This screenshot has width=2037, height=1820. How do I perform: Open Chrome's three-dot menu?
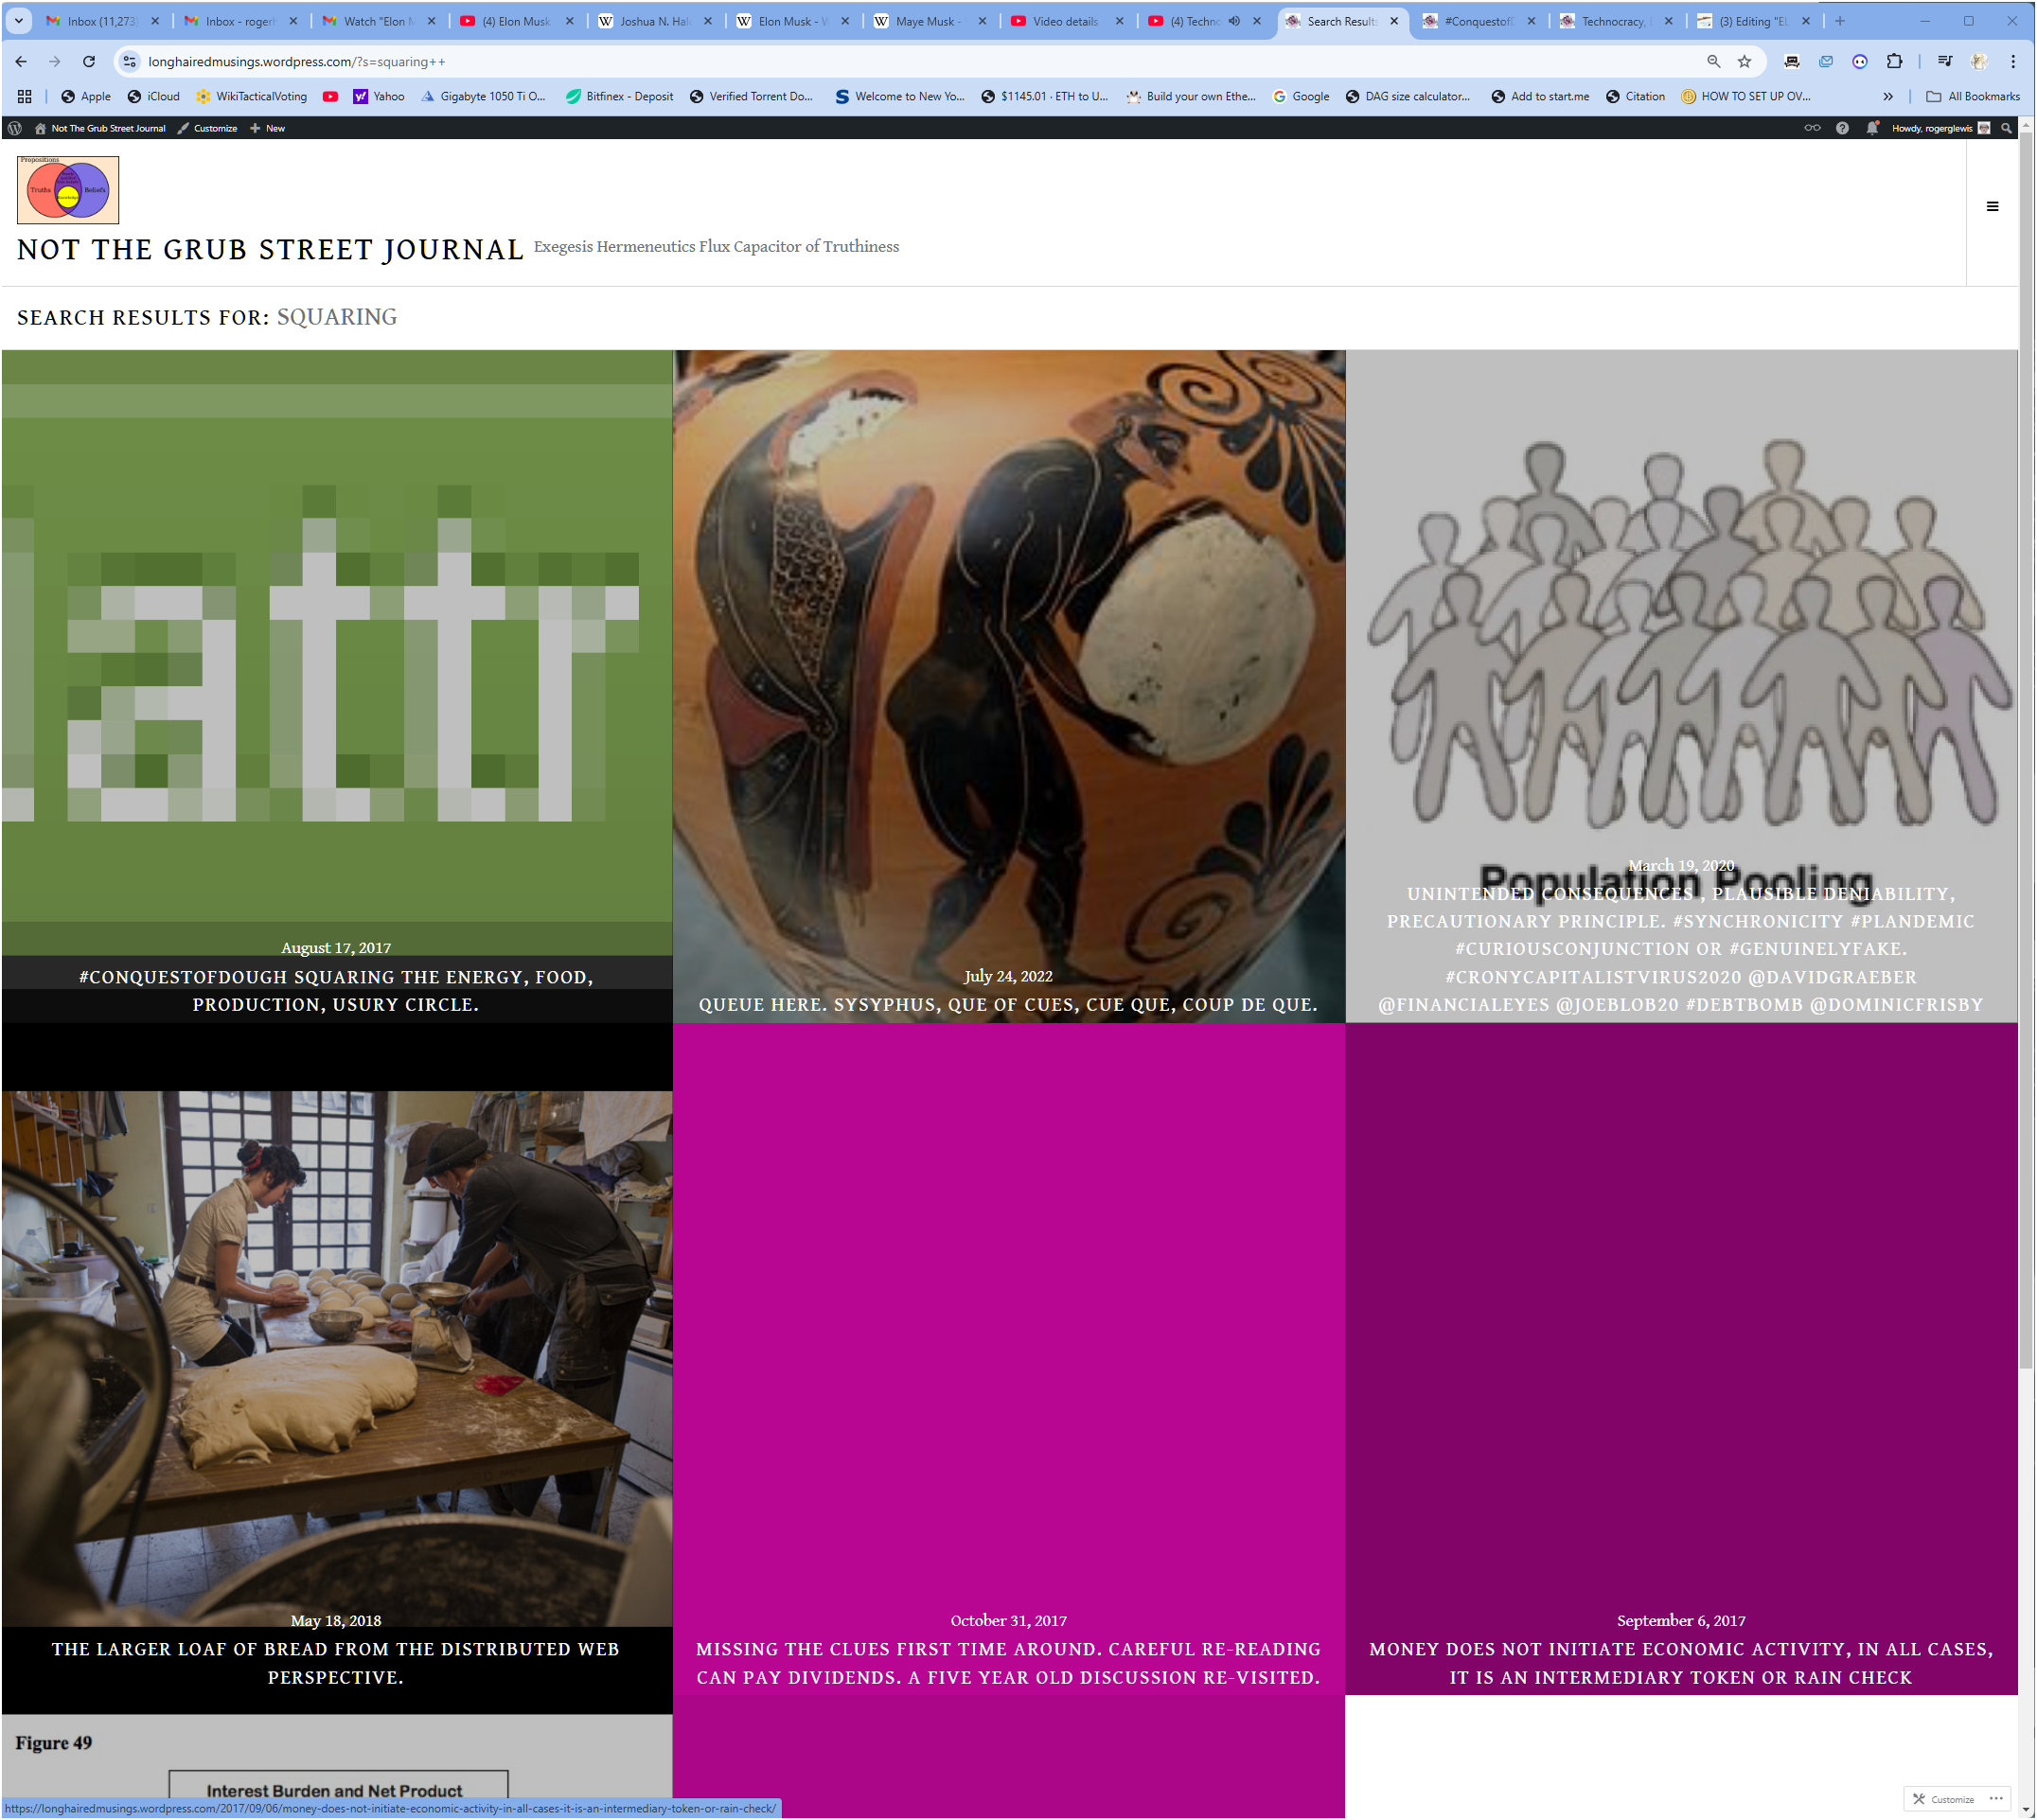(x=2013, y=62)
